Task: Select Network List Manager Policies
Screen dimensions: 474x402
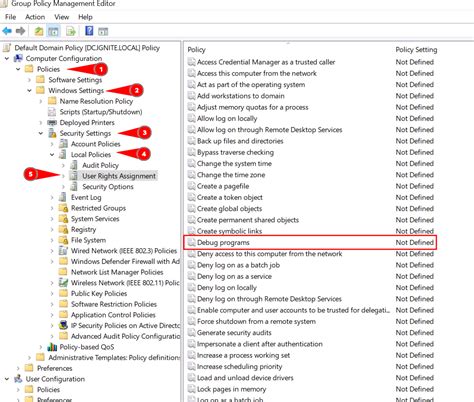Action: click(117, 272)
